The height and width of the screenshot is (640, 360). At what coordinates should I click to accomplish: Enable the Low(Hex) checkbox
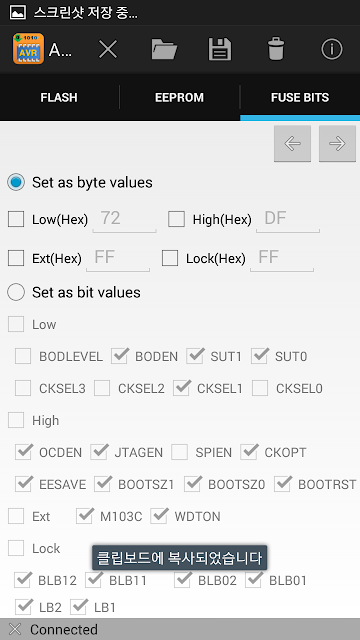[16, 220]
